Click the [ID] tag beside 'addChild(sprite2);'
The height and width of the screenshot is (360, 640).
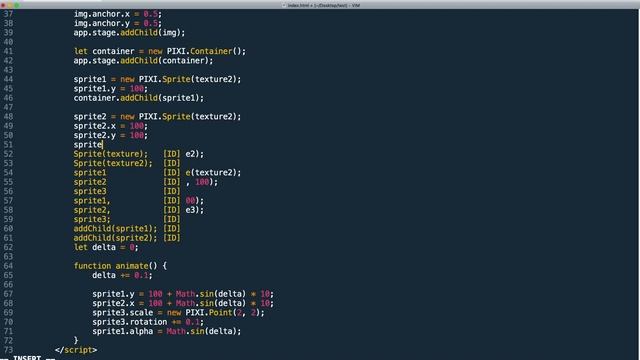171,238
